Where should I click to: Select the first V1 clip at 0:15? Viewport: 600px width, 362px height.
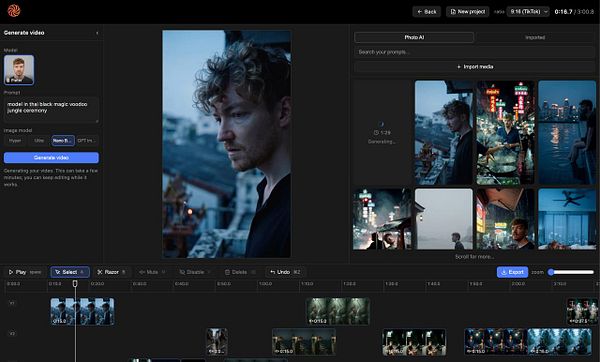(x=82, y=311)
